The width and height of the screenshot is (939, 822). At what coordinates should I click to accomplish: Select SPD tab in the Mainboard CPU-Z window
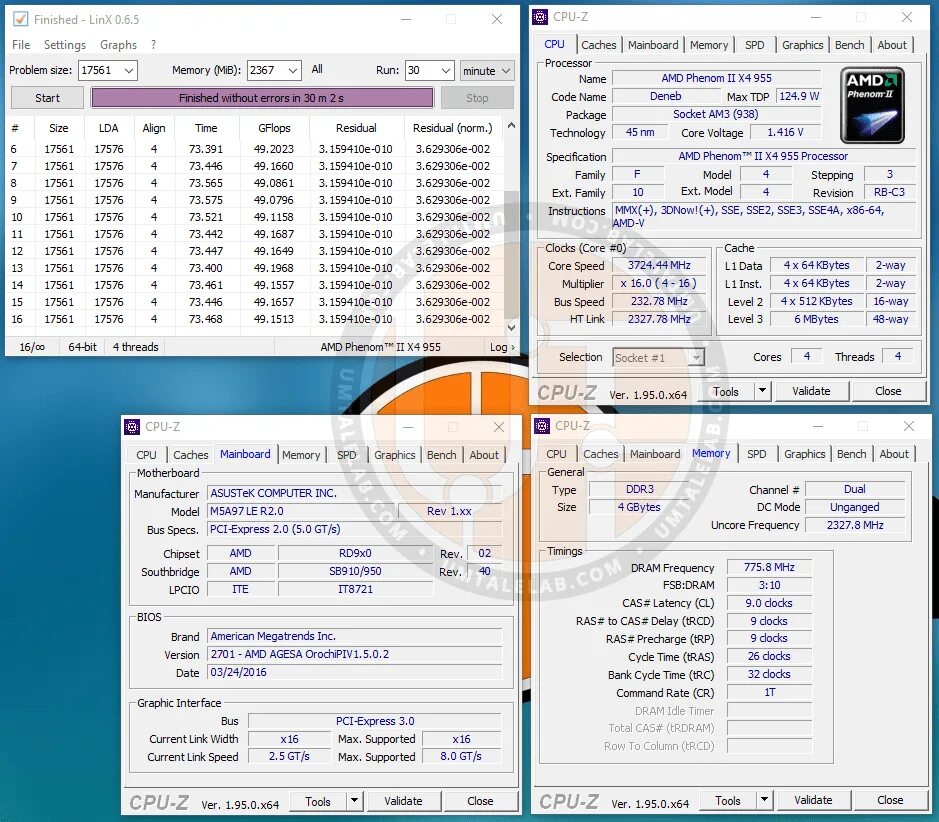(x=346, y=455)
